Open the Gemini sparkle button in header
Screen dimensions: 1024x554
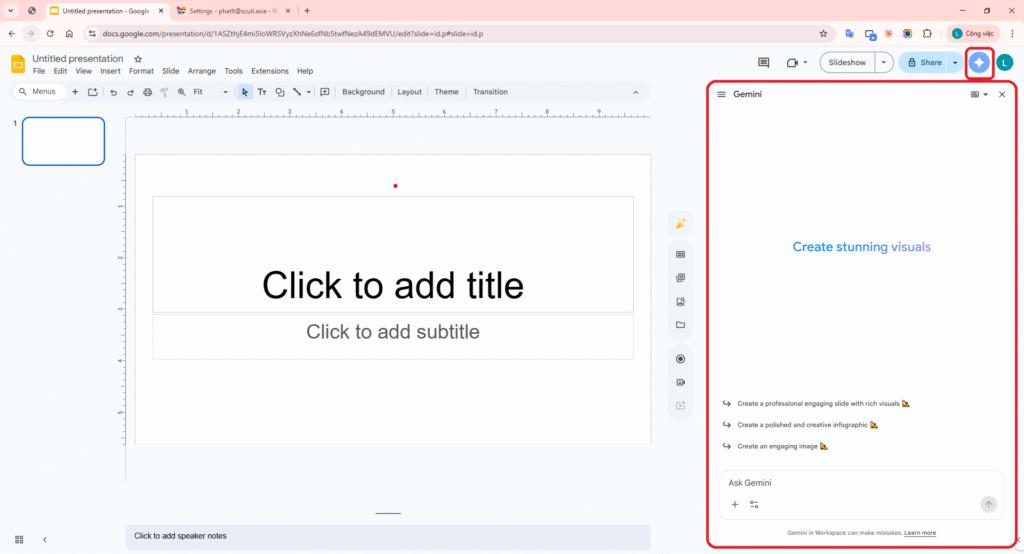coord(979,62)
